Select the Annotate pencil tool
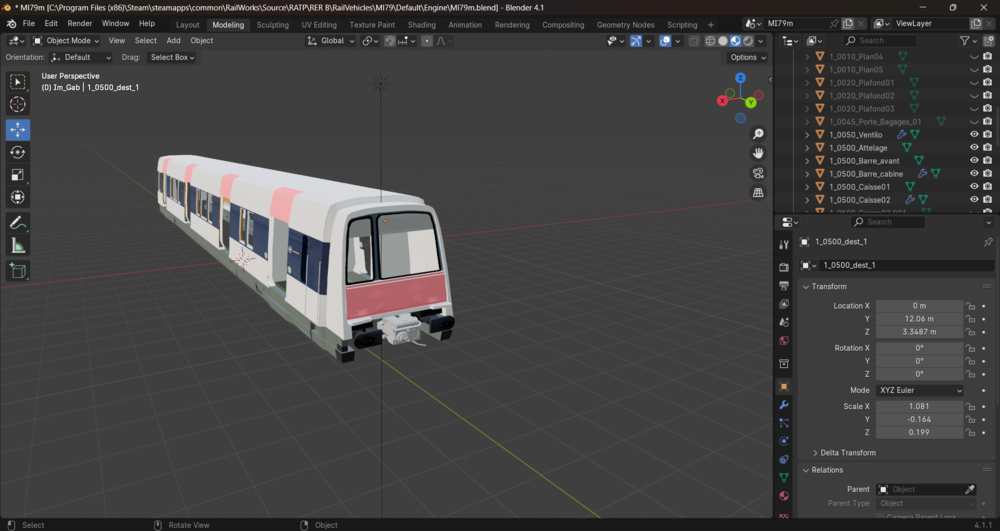 [x=18, y=222]
